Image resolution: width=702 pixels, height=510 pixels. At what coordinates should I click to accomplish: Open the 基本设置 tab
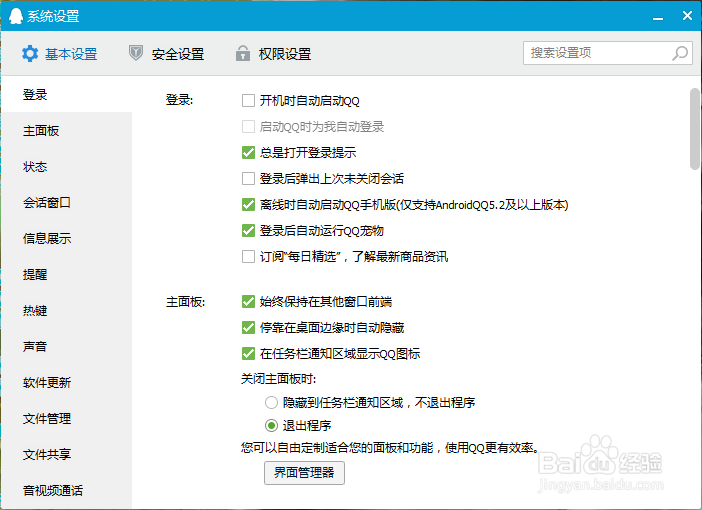pos(60,54)
